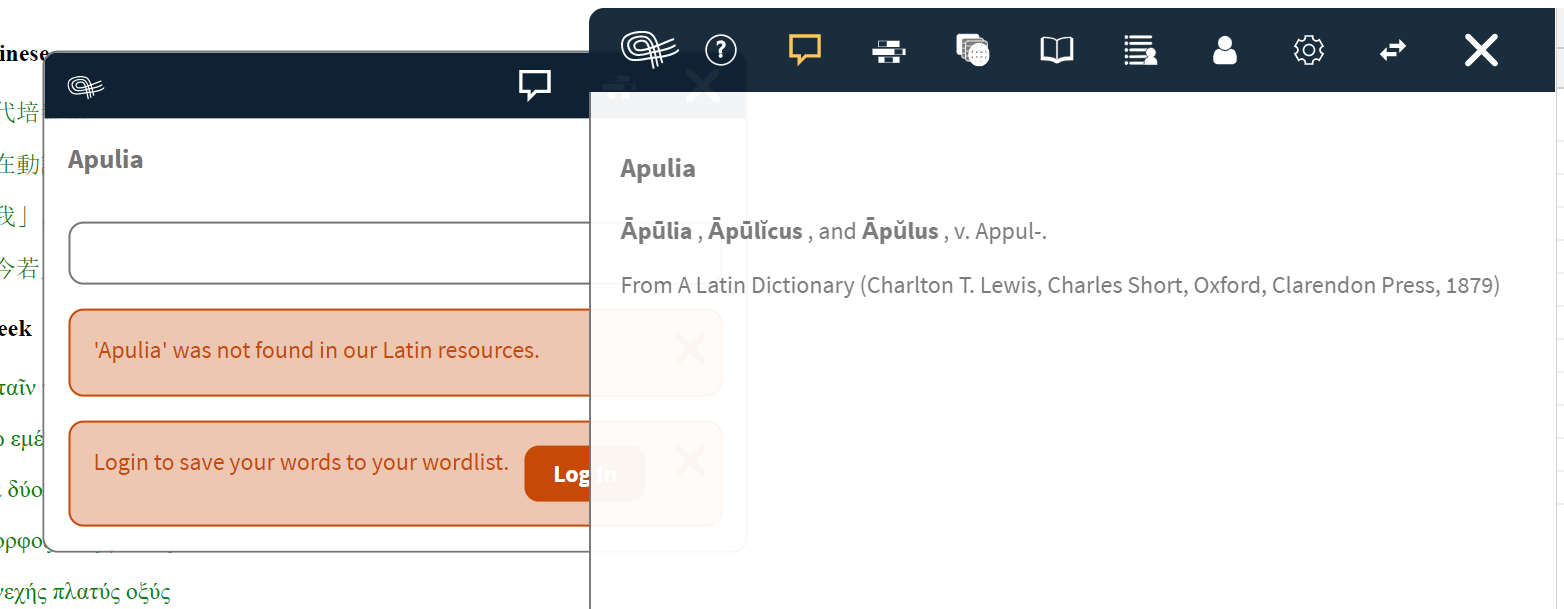Swap the toolbar position using arrows icon

1392,50
